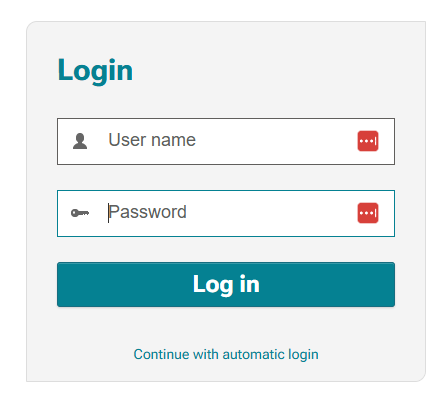
Task: Follow the Continue with automatic login link
Action: pyautogui.click(x=226, y=354)
